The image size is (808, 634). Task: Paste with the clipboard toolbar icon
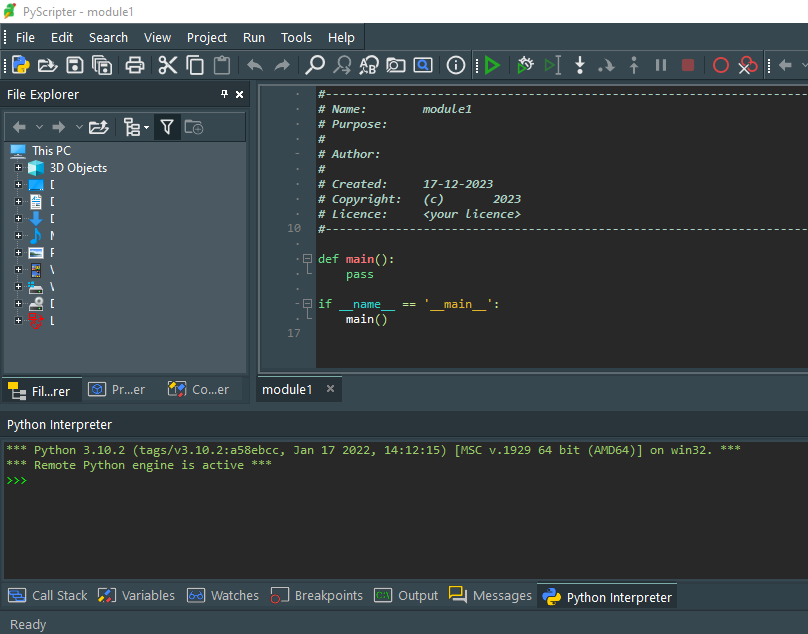[222, 65]
